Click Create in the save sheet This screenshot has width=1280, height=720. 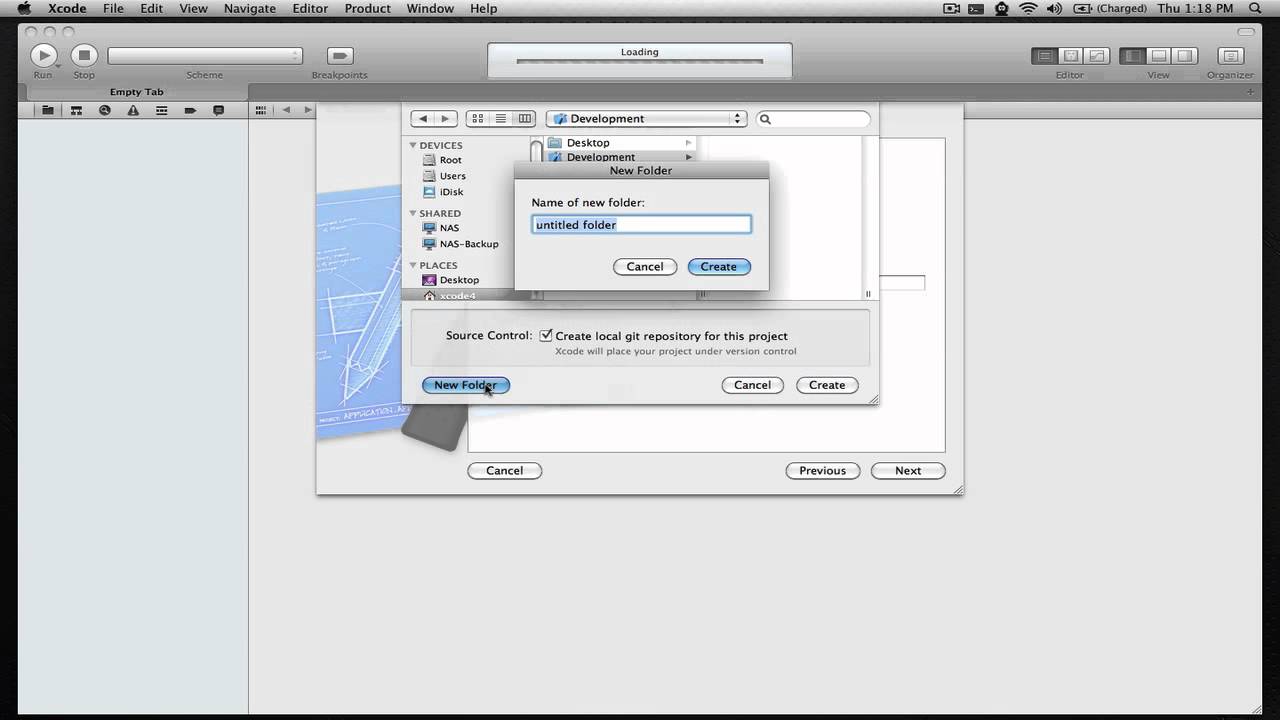tap(827, 385)
